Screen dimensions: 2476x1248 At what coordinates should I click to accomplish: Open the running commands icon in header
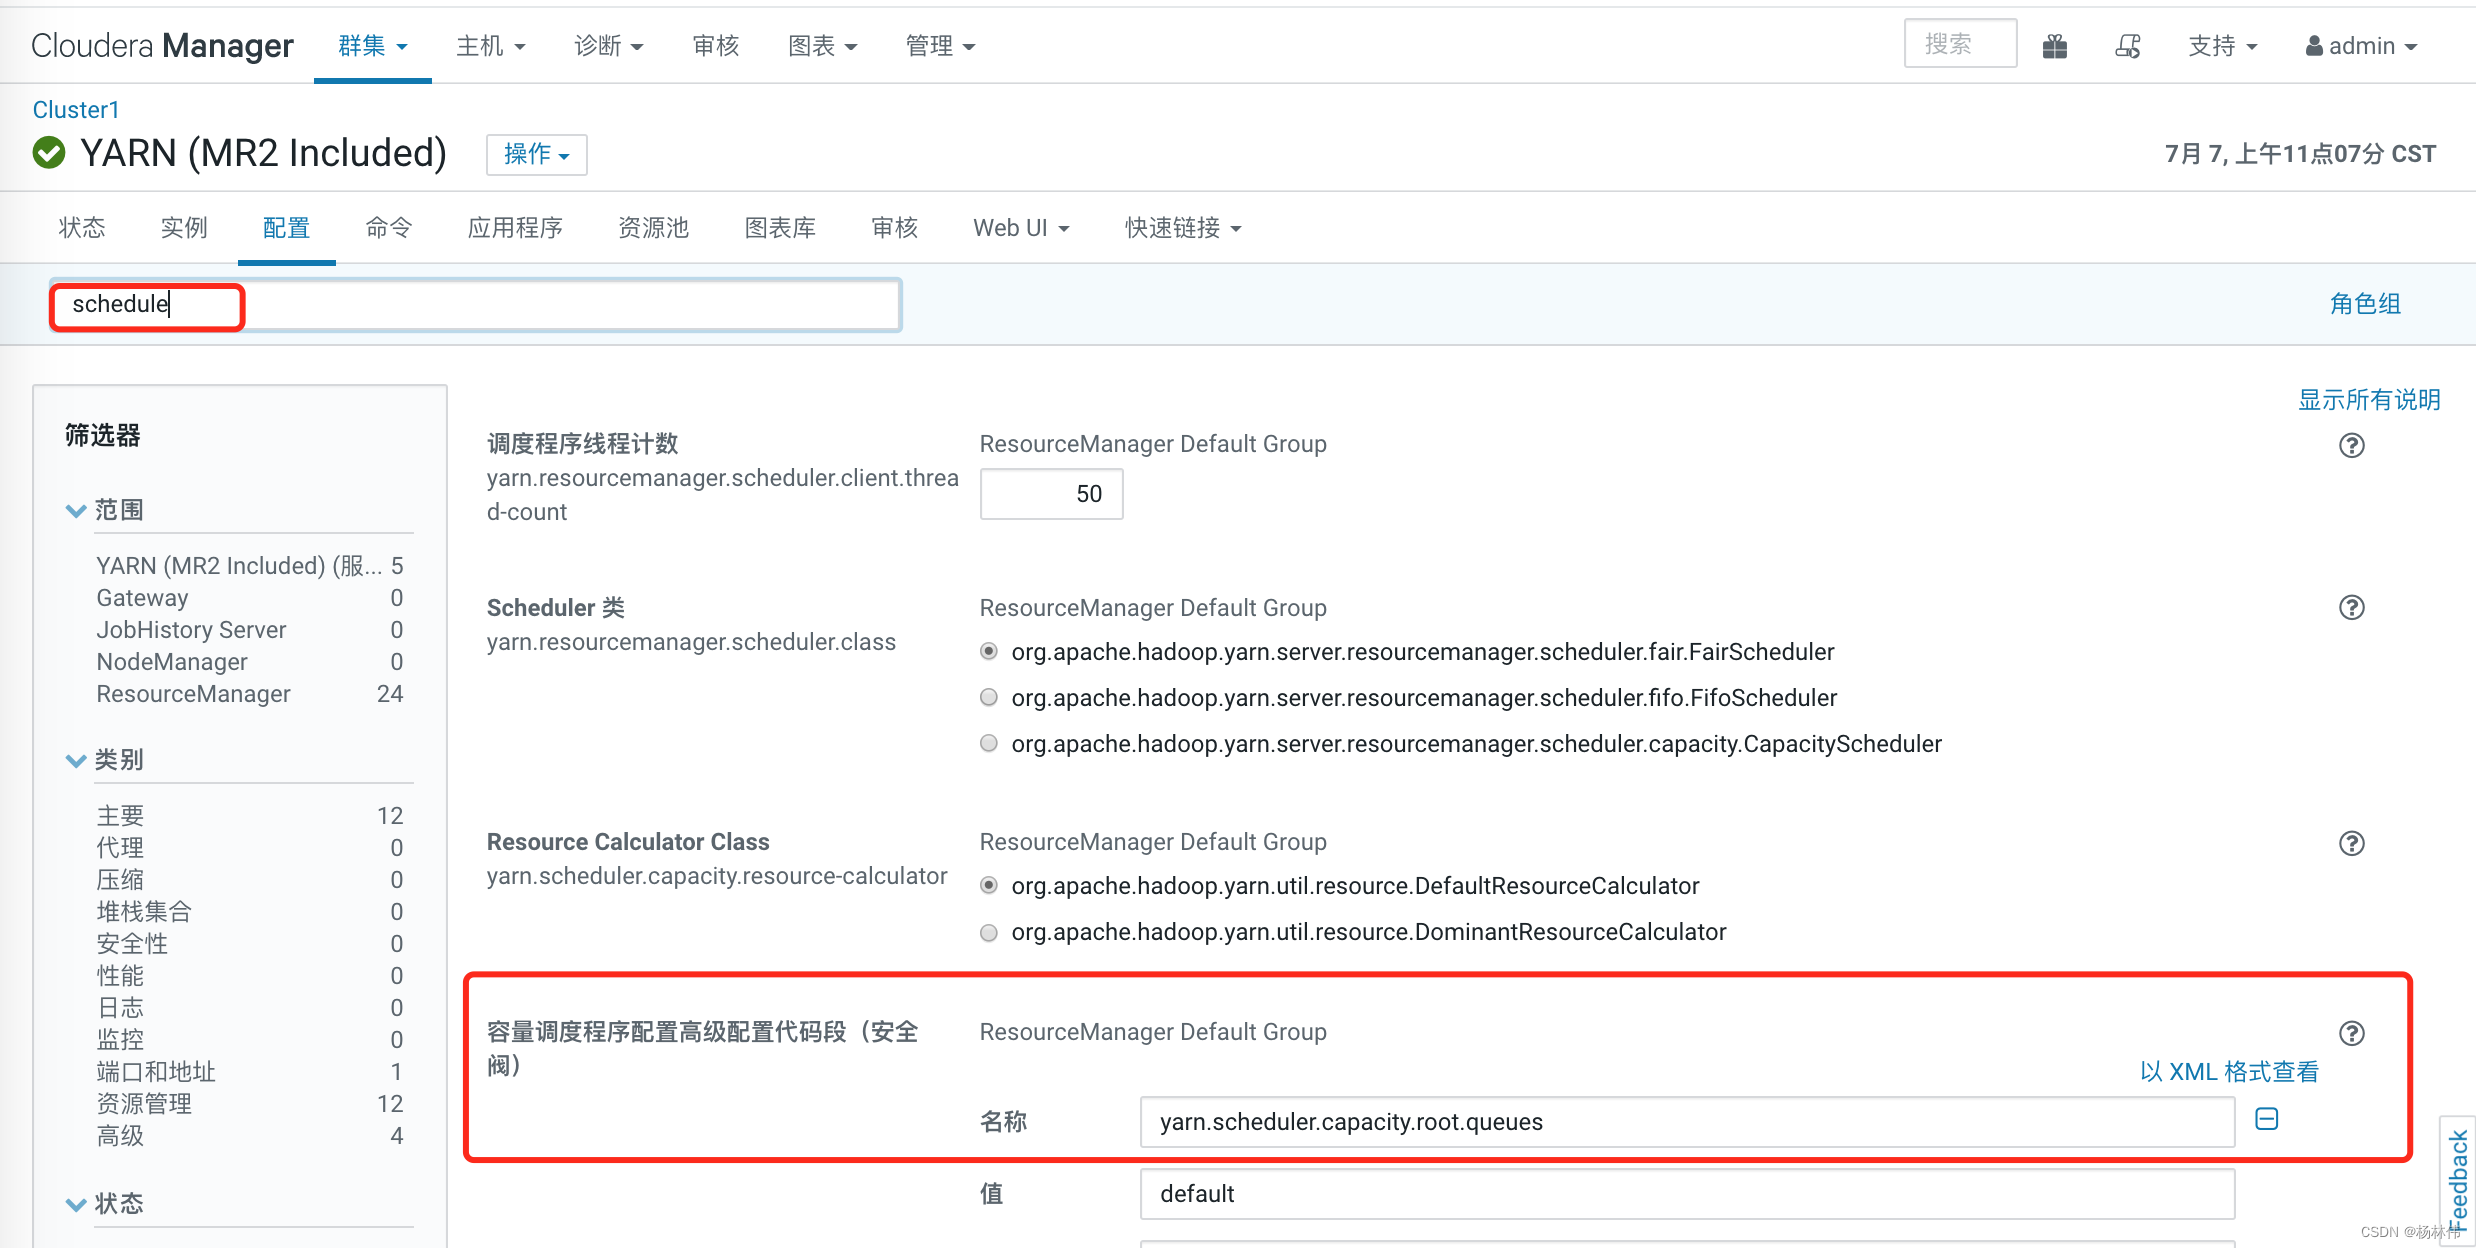click(2127, 46)
